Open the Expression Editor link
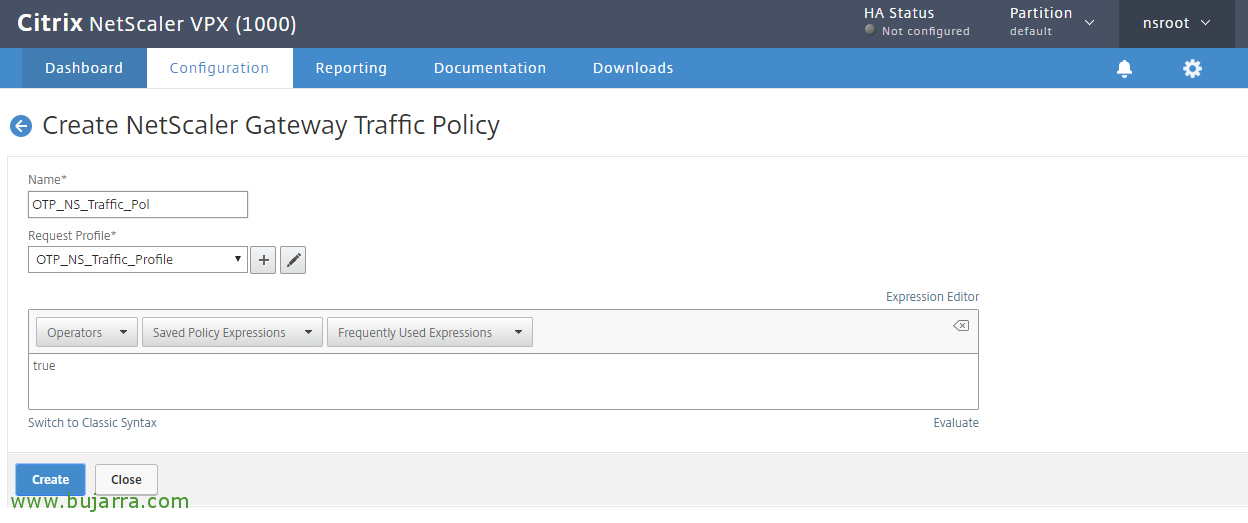The height and width of the screenshot is (523, 1248). click(x=932, y=297)
